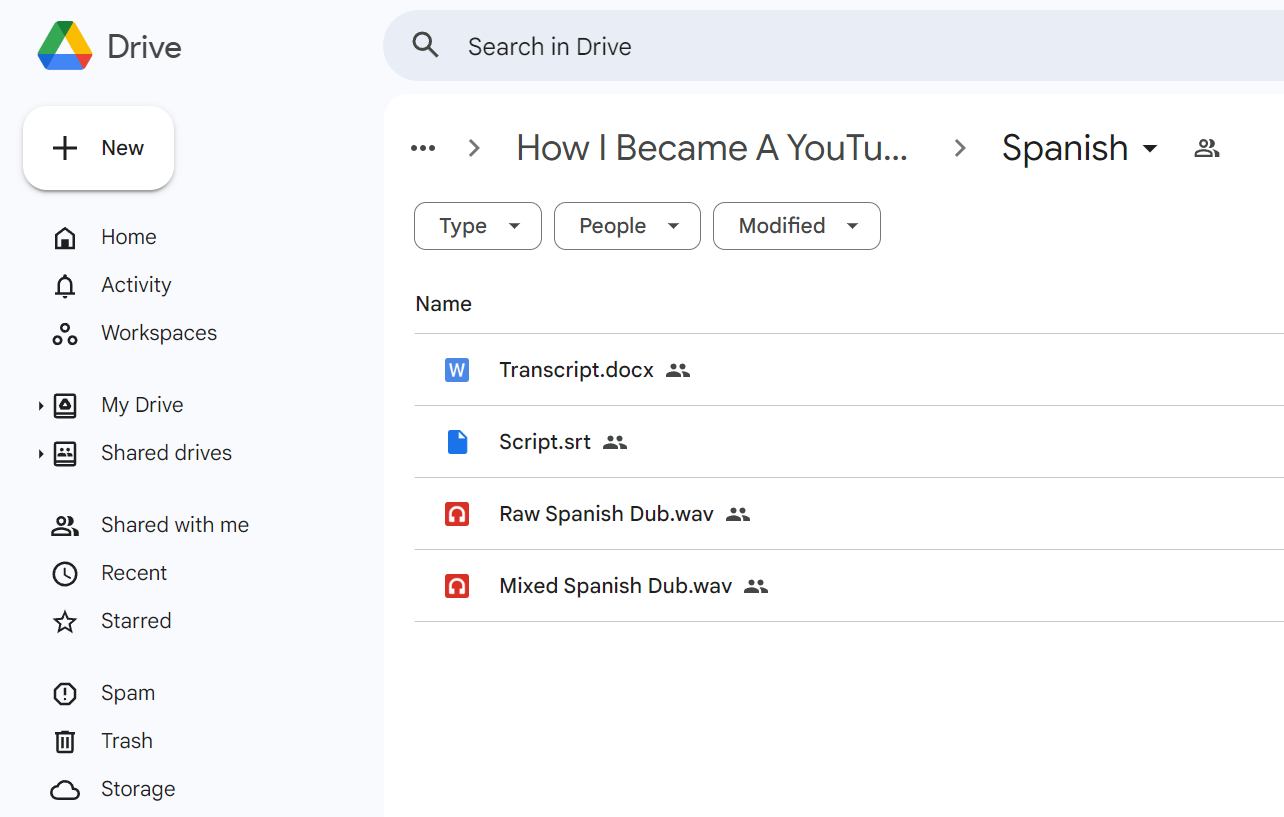This screenshot has height=817, width=1284.
Task: Go to Shared with me
Action: point(174,525)
